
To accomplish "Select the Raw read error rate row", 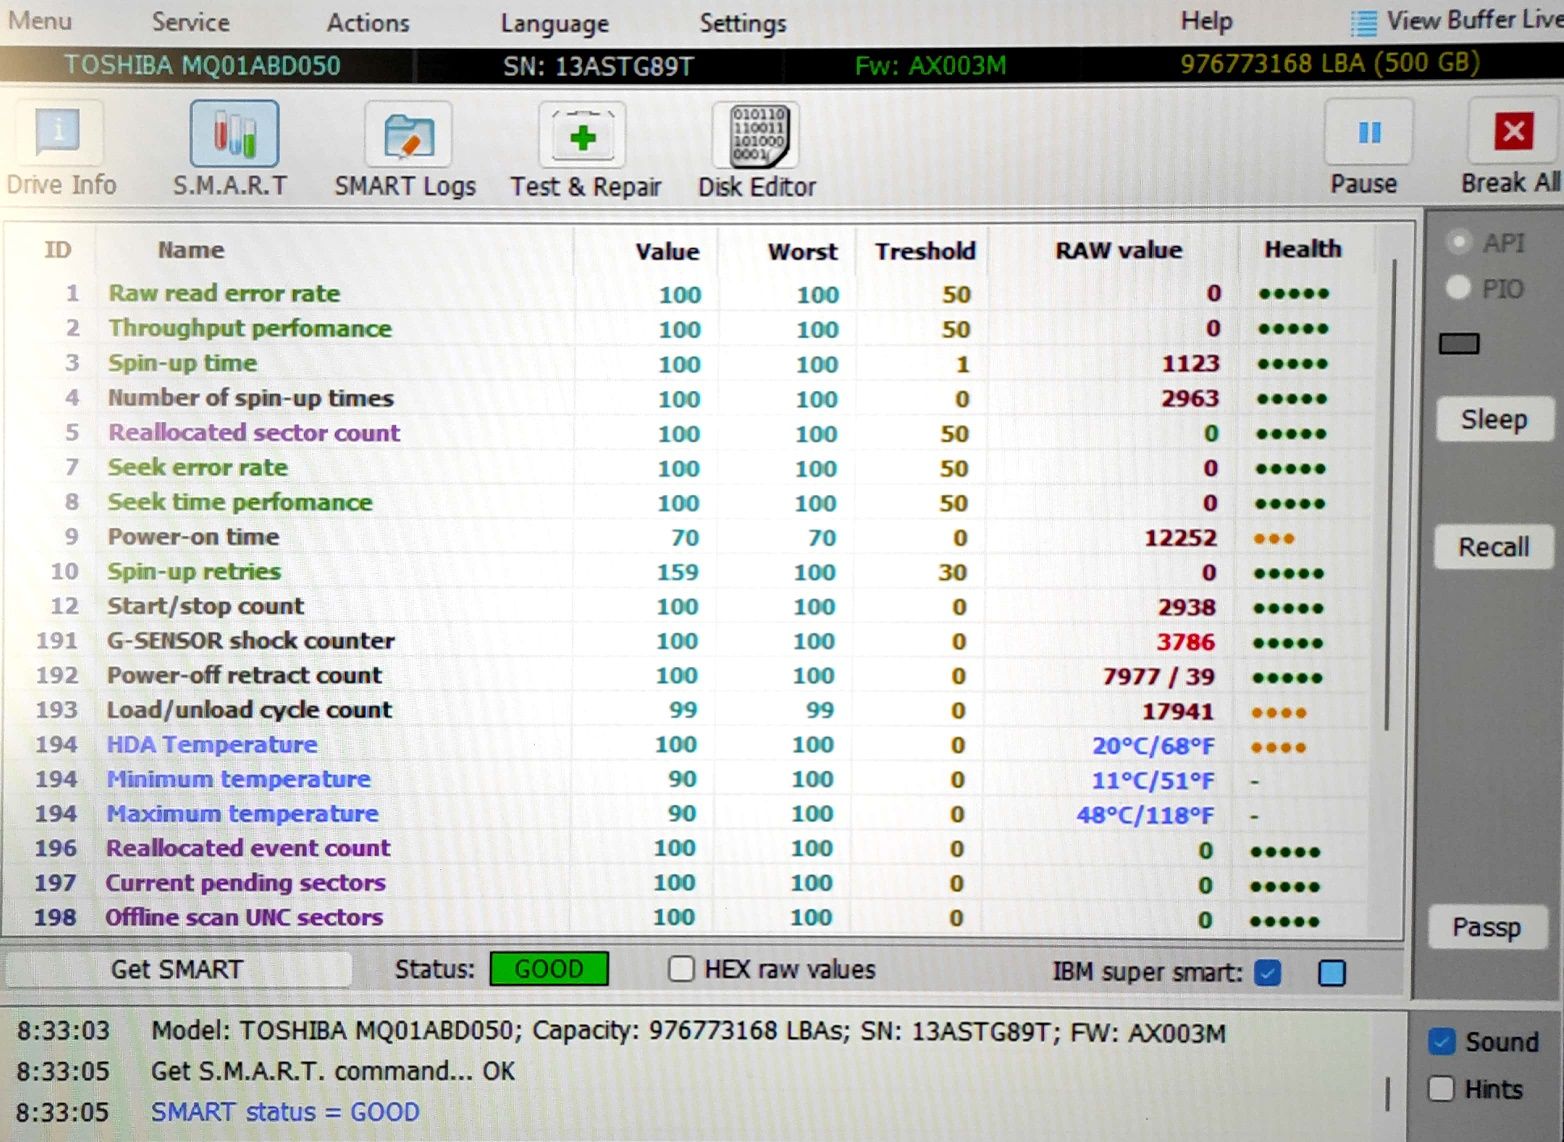I will point(690,294).
